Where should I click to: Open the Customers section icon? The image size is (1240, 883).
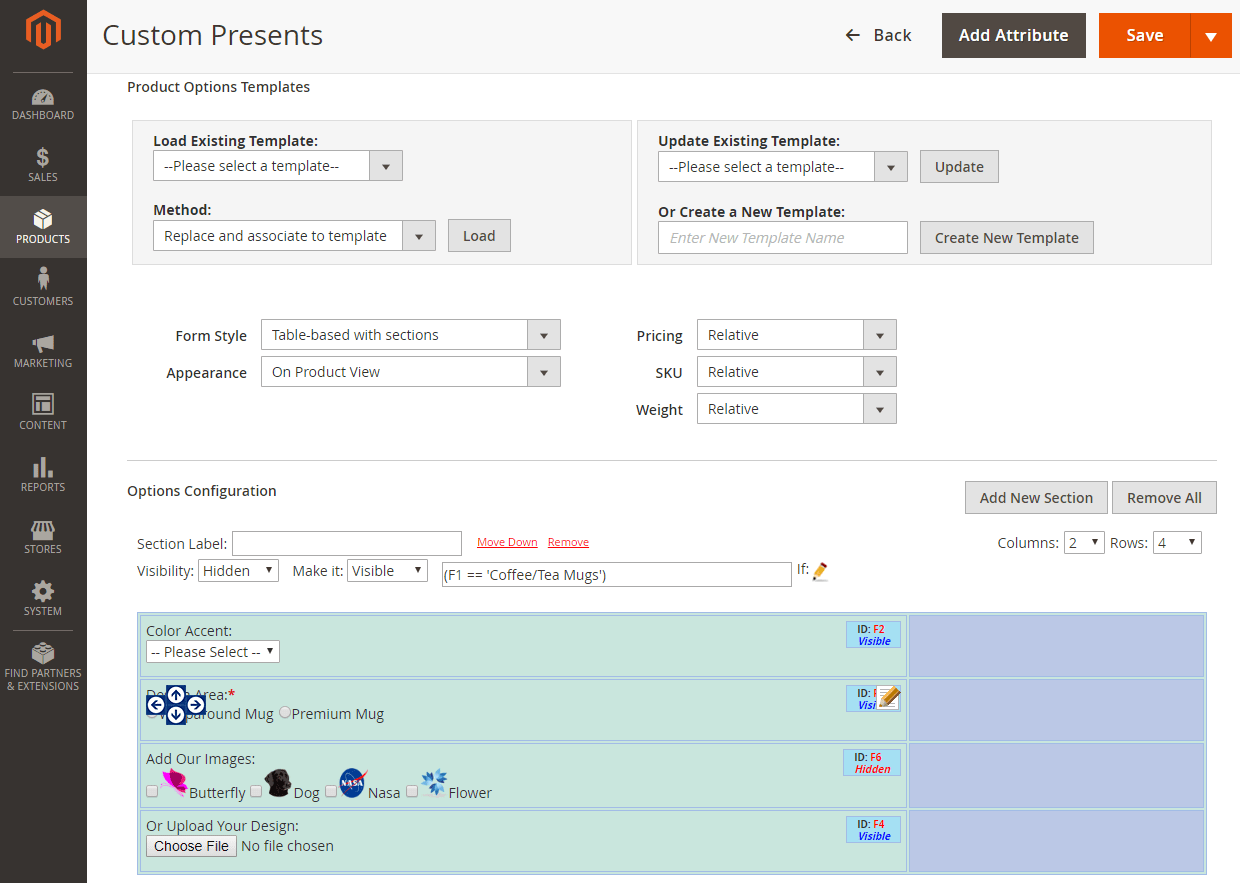(x=43, y=289)
